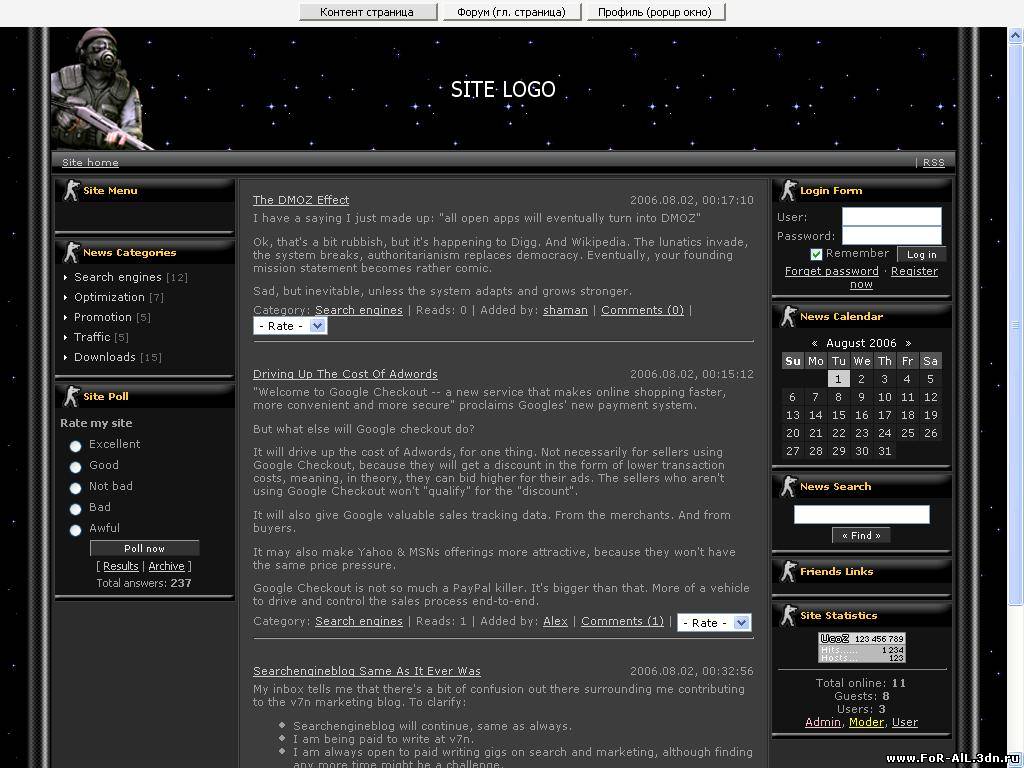This screenshot has height=768, width=1024.
Task: Click the « Find » search button
Action: pyautogui.click(x=861, y=536)
